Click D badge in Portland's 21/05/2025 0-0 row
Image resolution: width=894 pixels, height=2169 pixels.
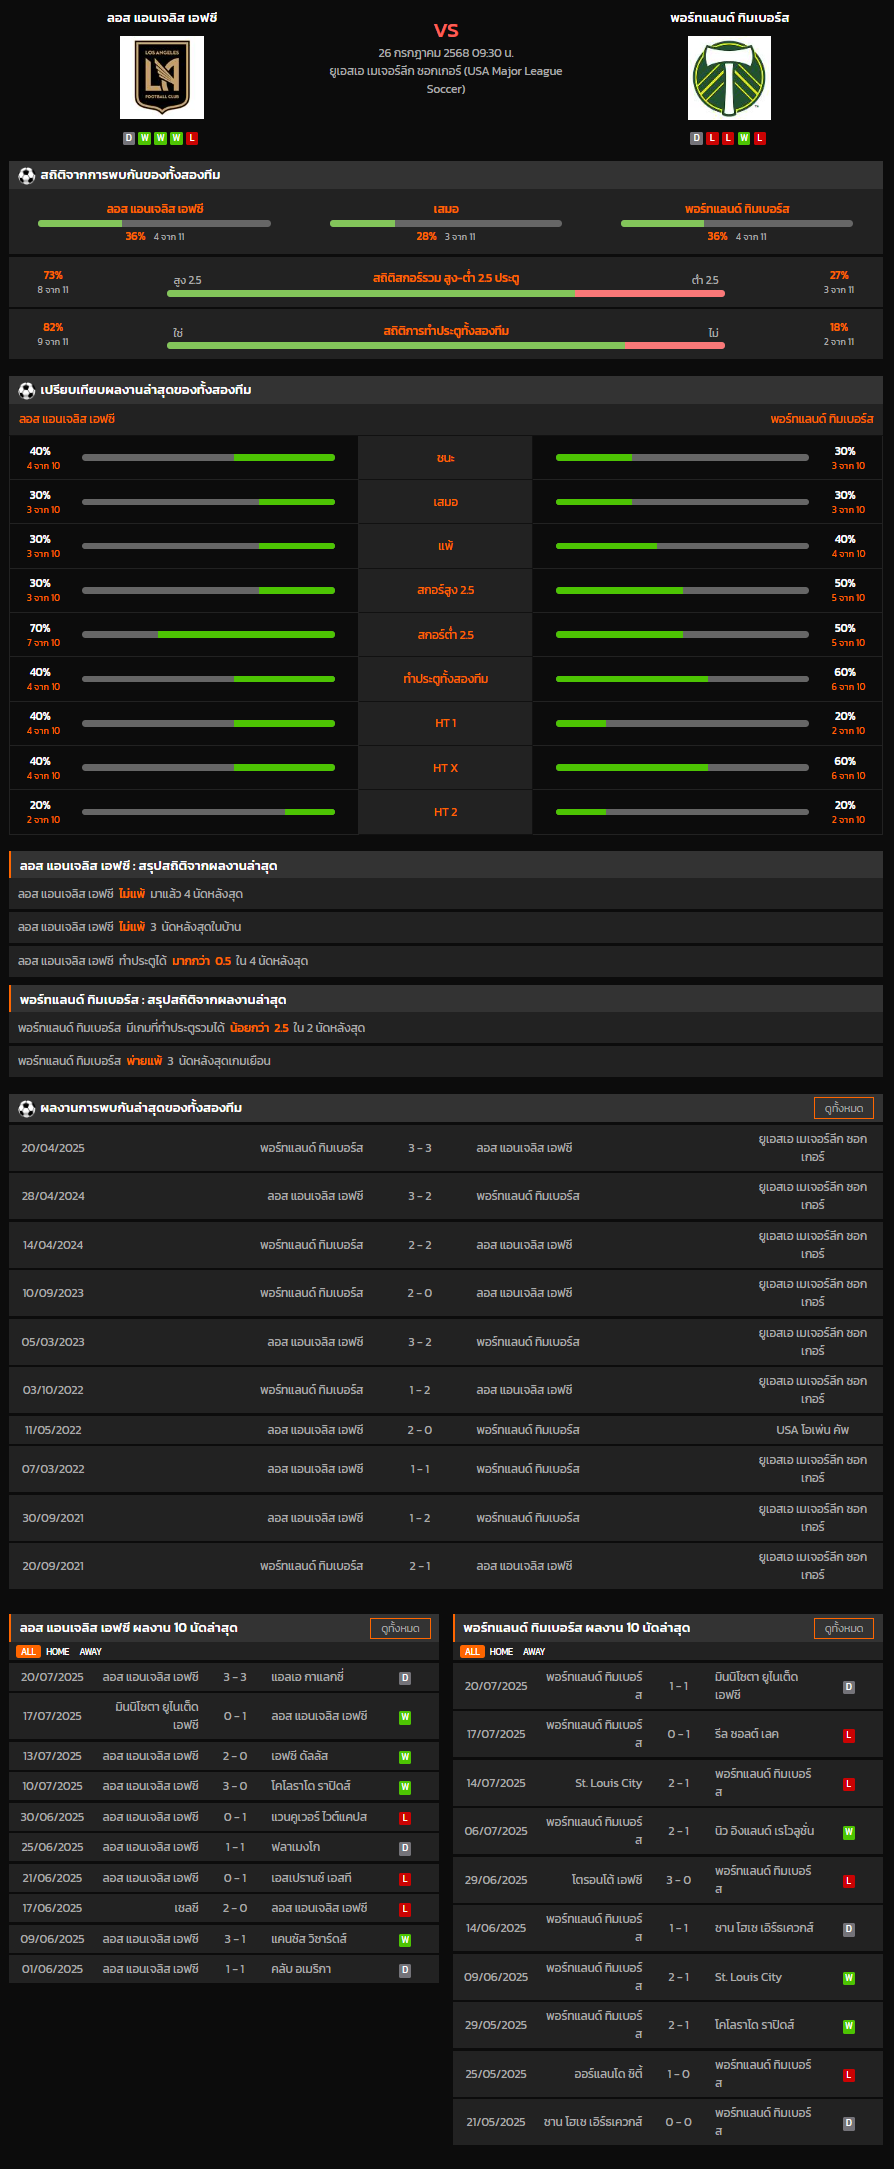(x=849, y=2123)
